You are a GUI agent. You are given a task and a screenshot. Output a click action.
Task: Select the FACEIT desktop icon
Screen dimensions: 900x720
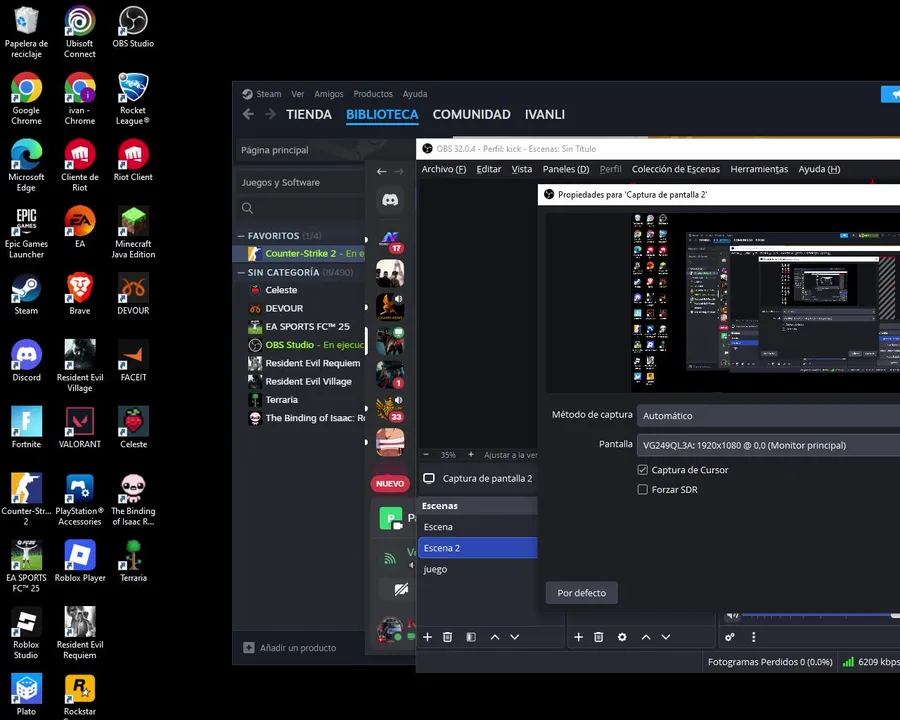(x=133, y=361)
